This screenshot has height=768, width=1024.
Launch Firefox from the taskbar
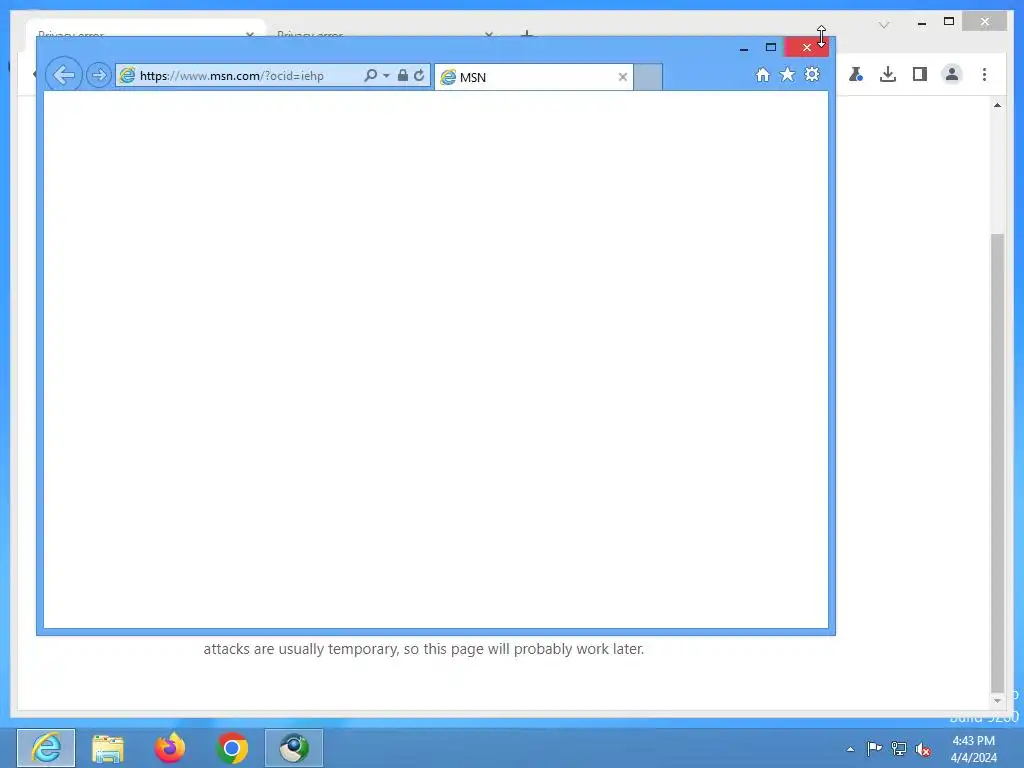(x=170, y=748)
